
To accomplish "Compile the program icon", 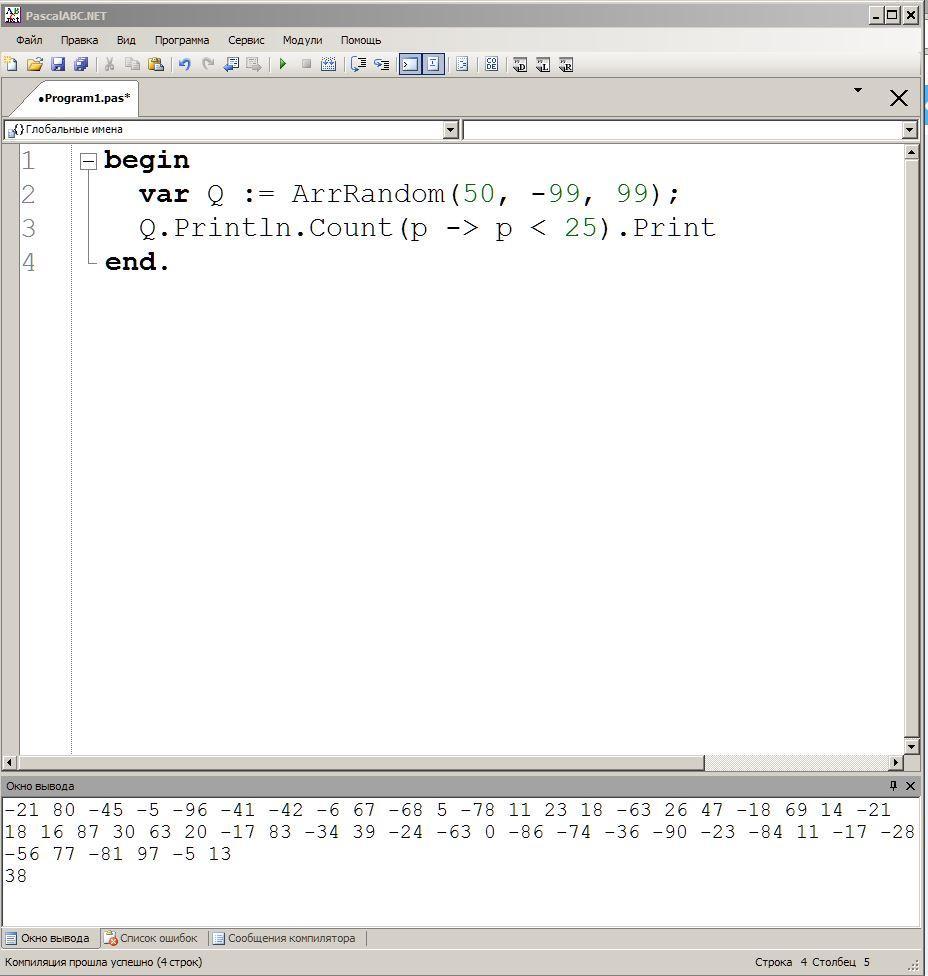I will click(329, 64).
